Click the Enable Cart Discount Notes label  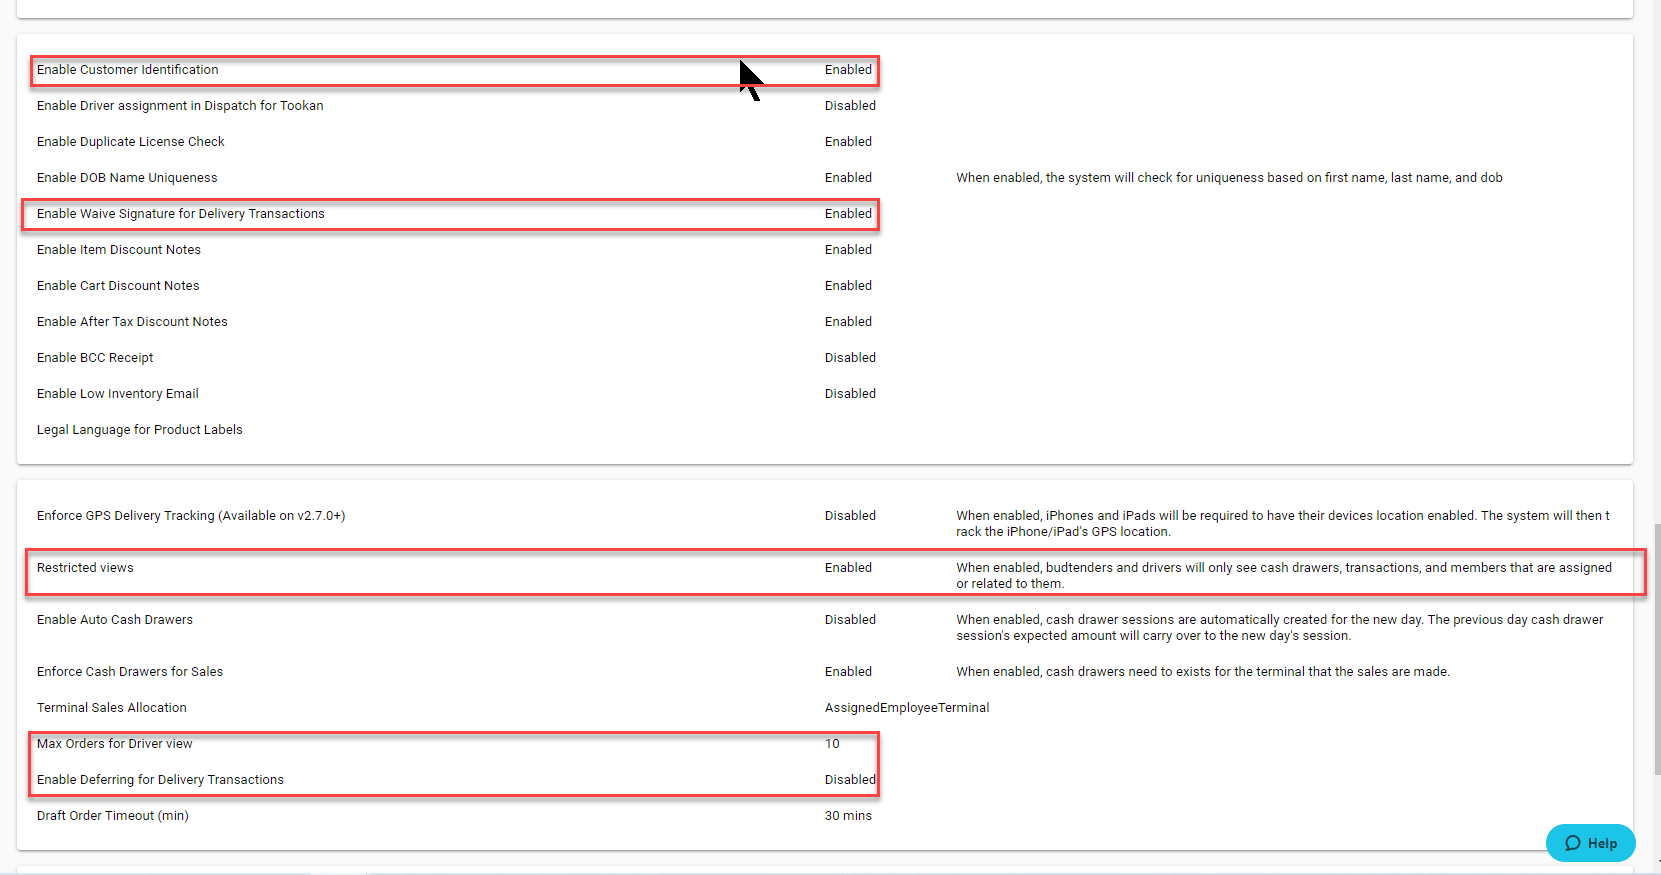(x=118, y=286)
